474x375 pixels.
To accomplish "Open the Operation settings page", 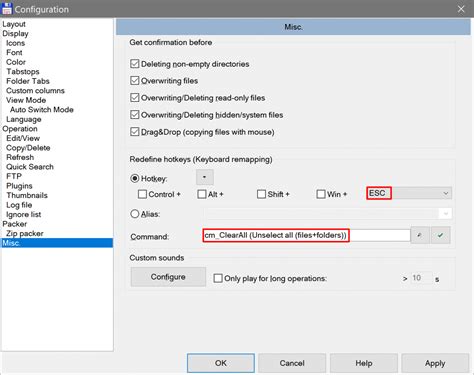I will (20, 129).
